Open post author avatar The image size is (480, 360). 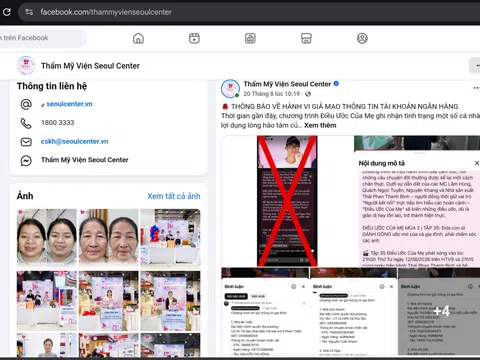(x=230, y=88)
